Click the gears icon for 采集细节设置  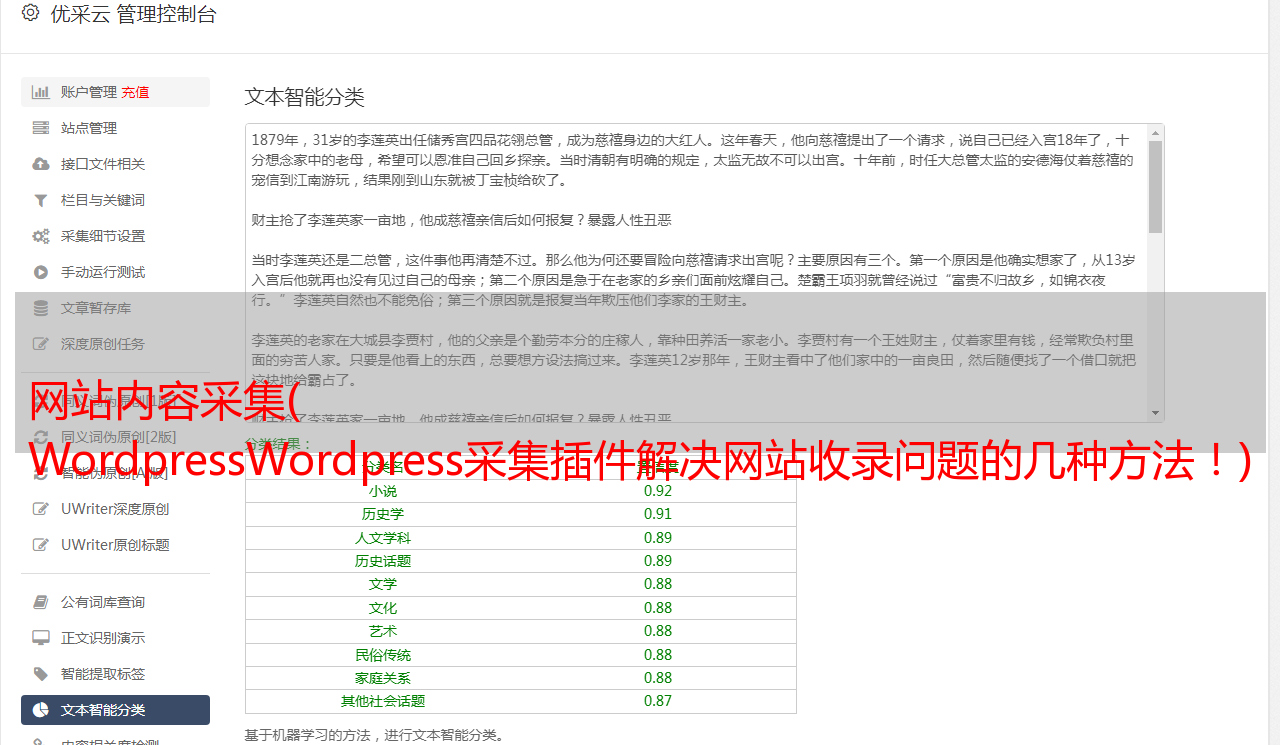(x=41, y=236)
